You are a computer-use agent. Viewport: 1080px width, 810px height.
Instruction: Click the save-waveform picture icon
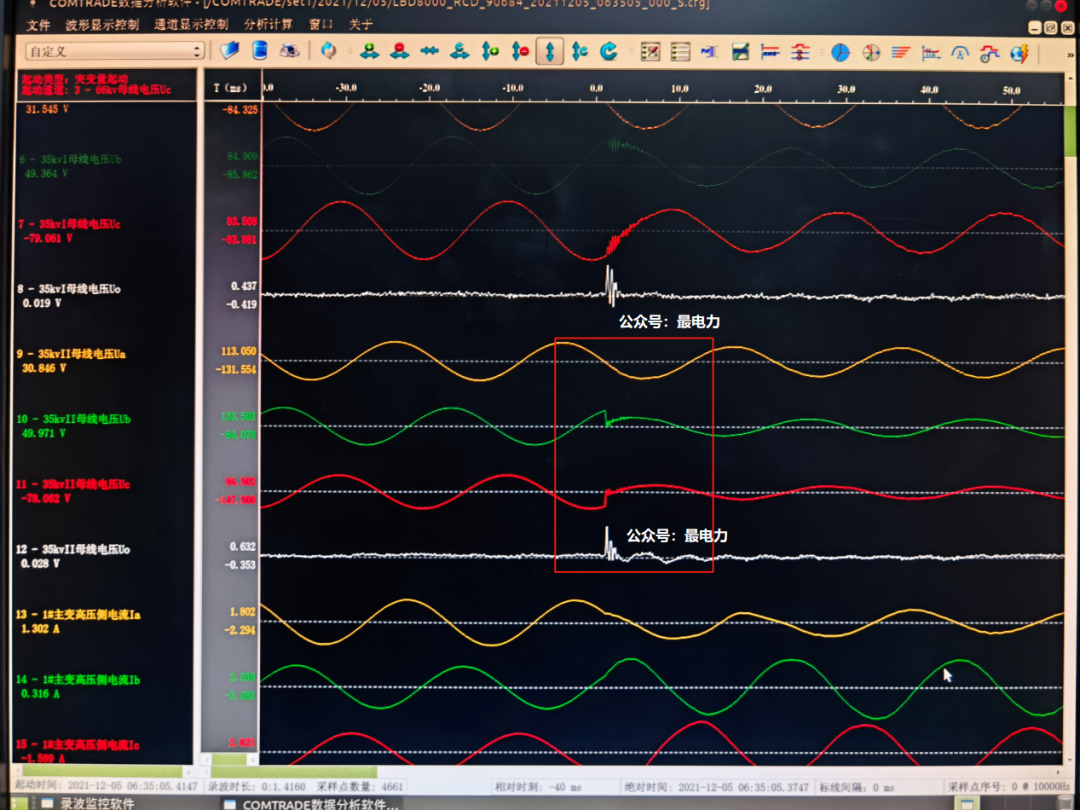(x=740, y=52)
